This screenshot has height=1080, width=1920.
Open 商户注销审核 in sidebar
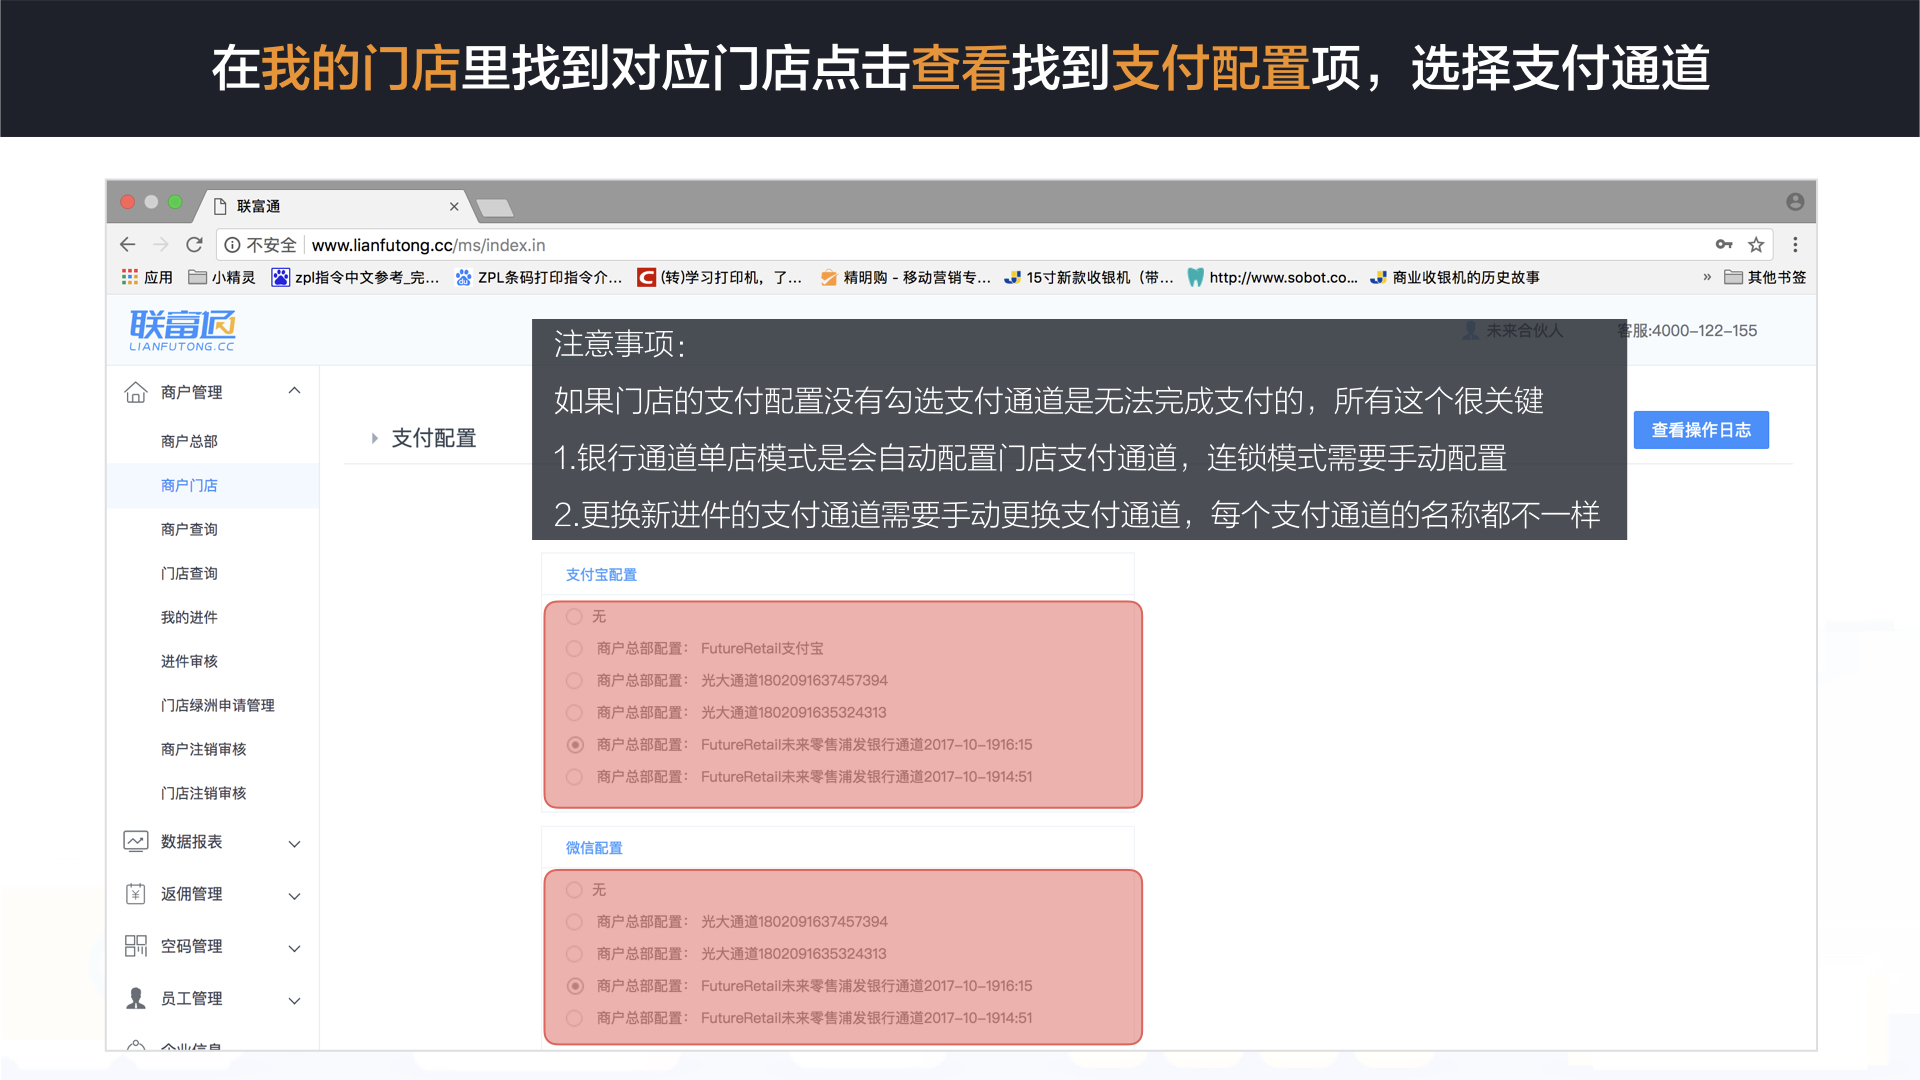(x=203, y=749)
